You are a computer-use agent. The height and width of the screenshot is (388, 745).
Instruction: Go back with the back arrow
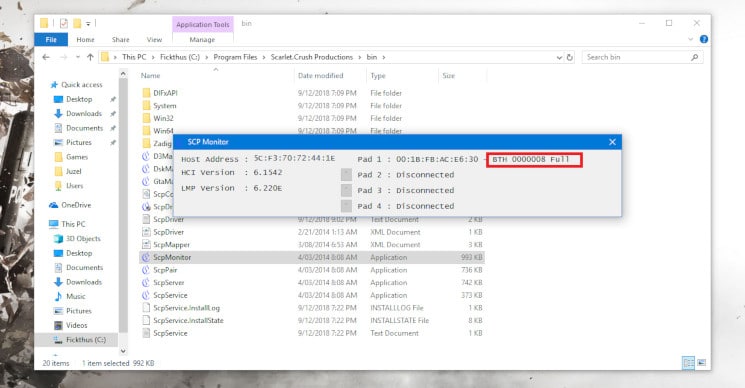pyautogui.click(x=46, y=57)
